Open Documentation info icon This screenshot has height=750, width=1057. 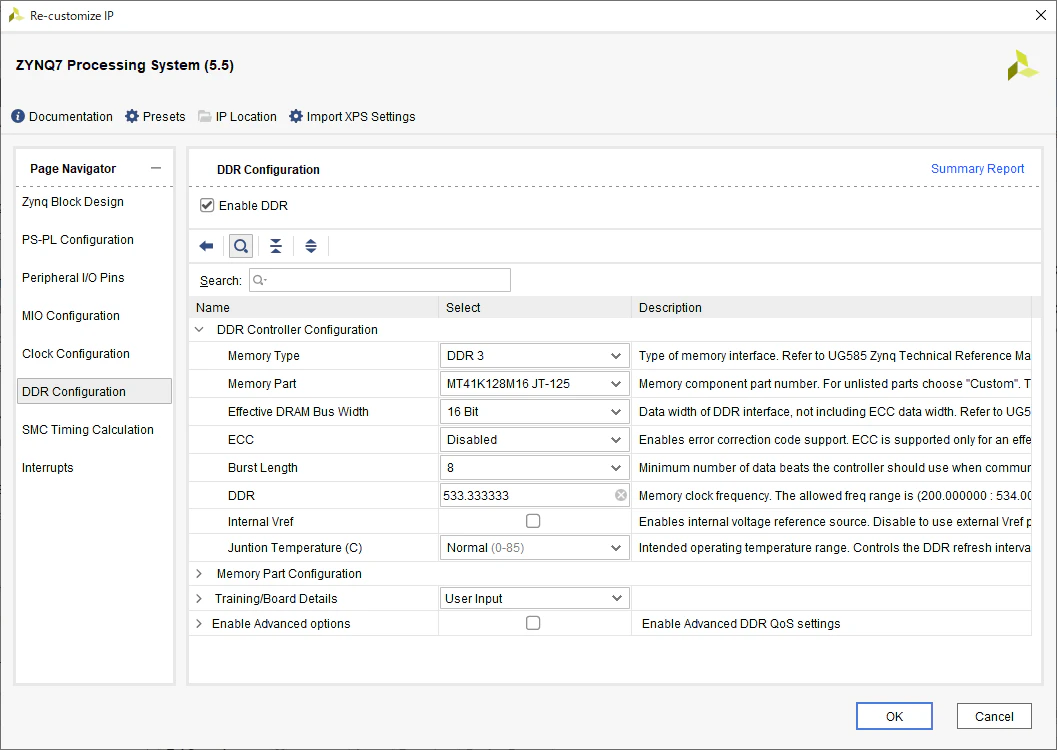(18, 117)
